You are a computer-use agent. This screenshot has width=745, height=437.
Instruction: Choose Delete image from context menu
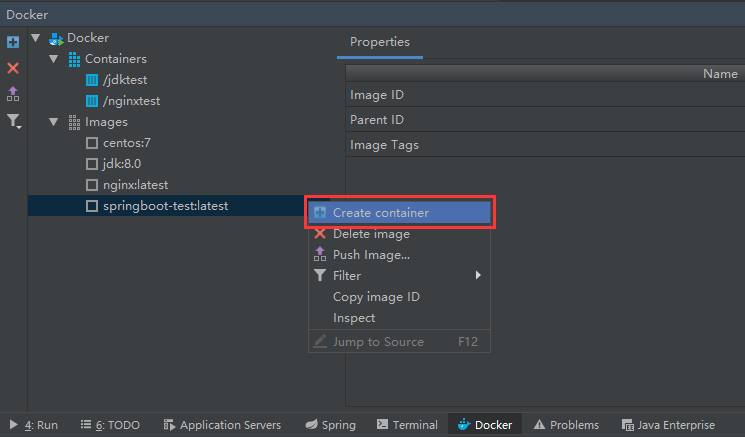(399, 234)
